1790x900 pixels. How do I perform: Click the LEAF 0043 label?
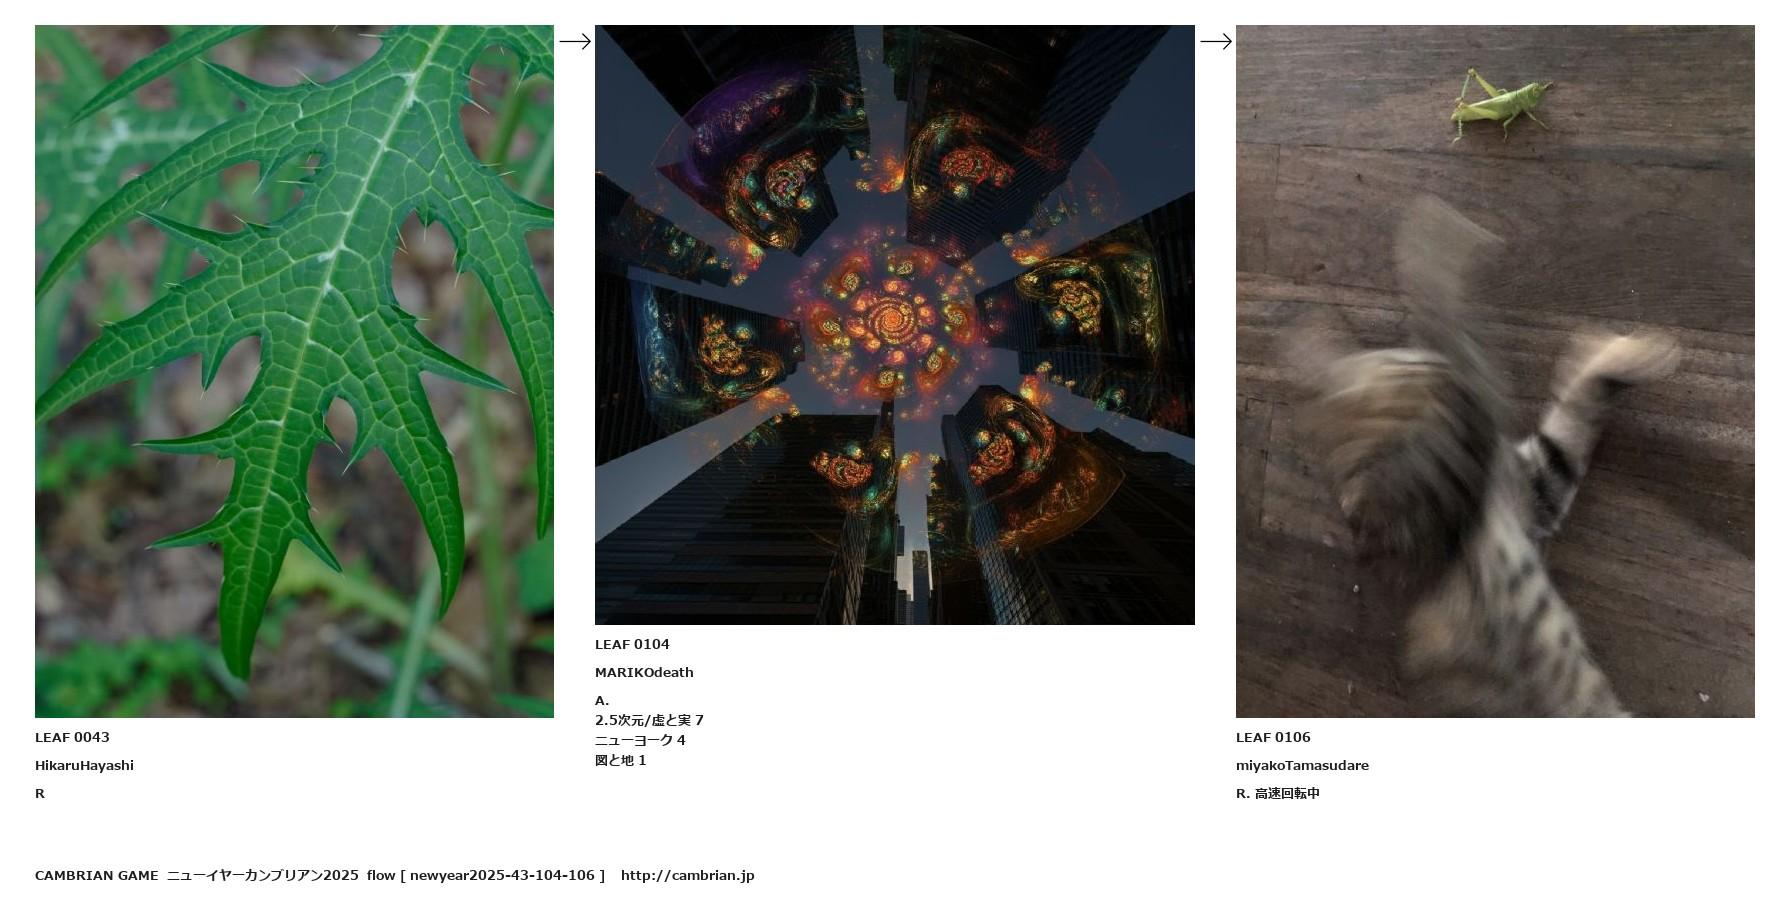pyautogui.click(x=72, y=737)
